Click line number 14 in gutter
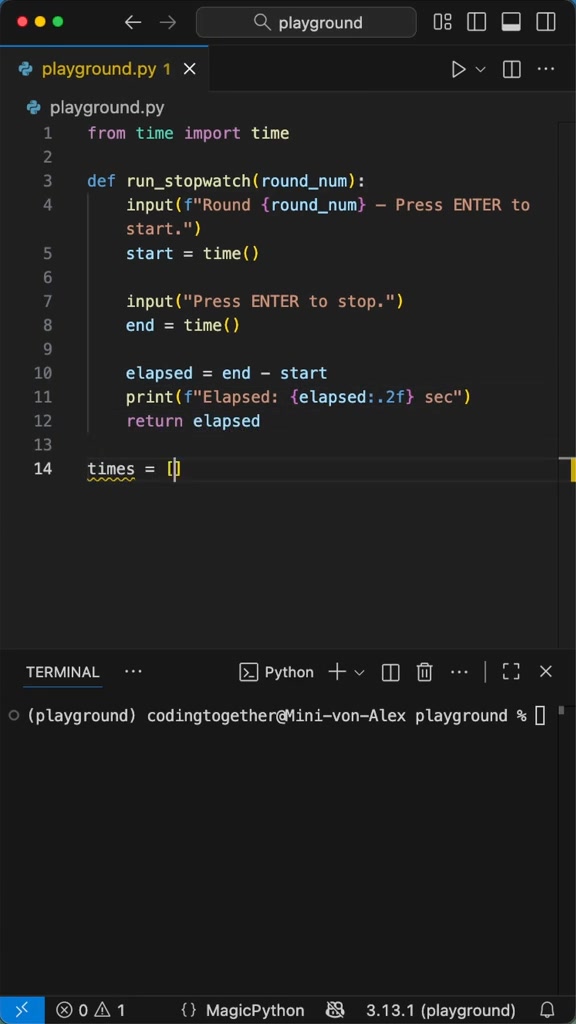 43,469
